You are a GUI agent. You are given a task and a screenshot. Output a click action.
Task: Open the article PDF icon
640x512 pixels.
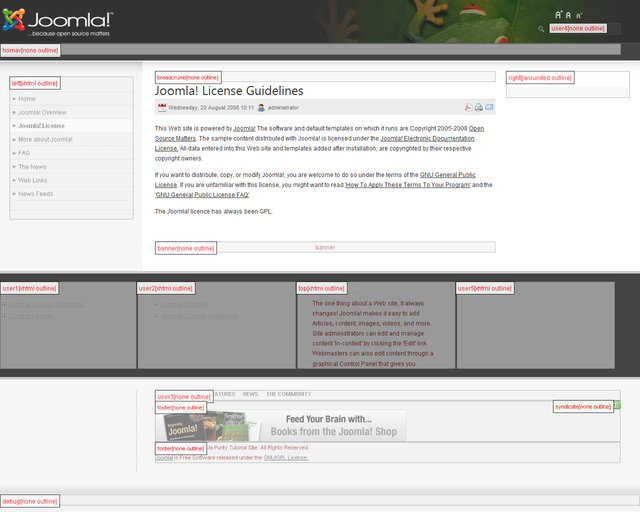[x=468, y=107]
